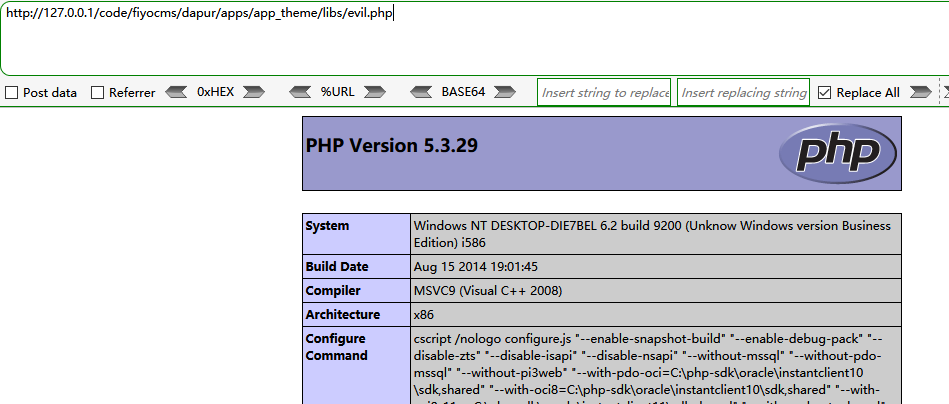This screenshot has width=949, height=404.
Task: Click the HackBar URL text area
Action: [x=474, y=39]
